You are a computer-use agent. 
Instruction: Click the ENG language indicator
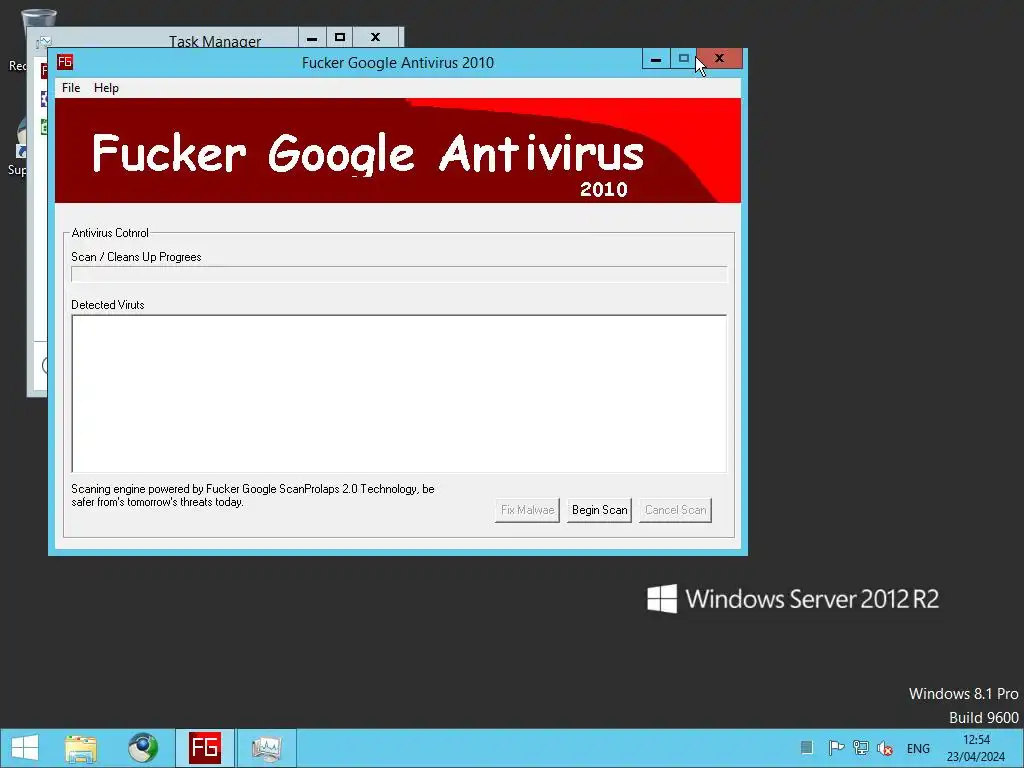point(918,748)
